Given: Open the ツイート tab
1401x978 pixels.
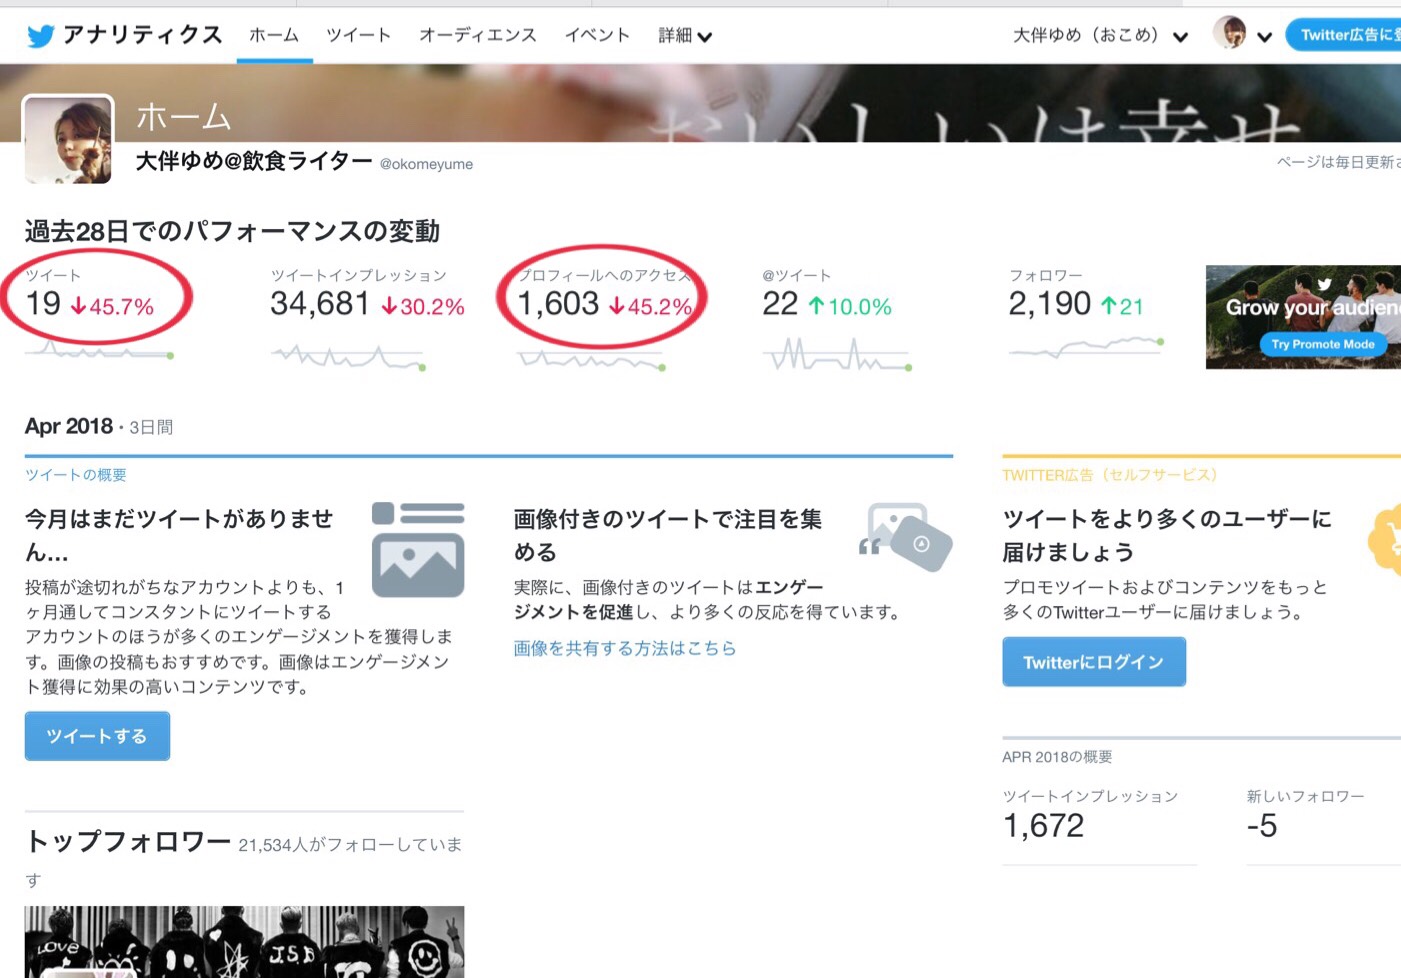Looking at the screenshot, I should point(358,35).
